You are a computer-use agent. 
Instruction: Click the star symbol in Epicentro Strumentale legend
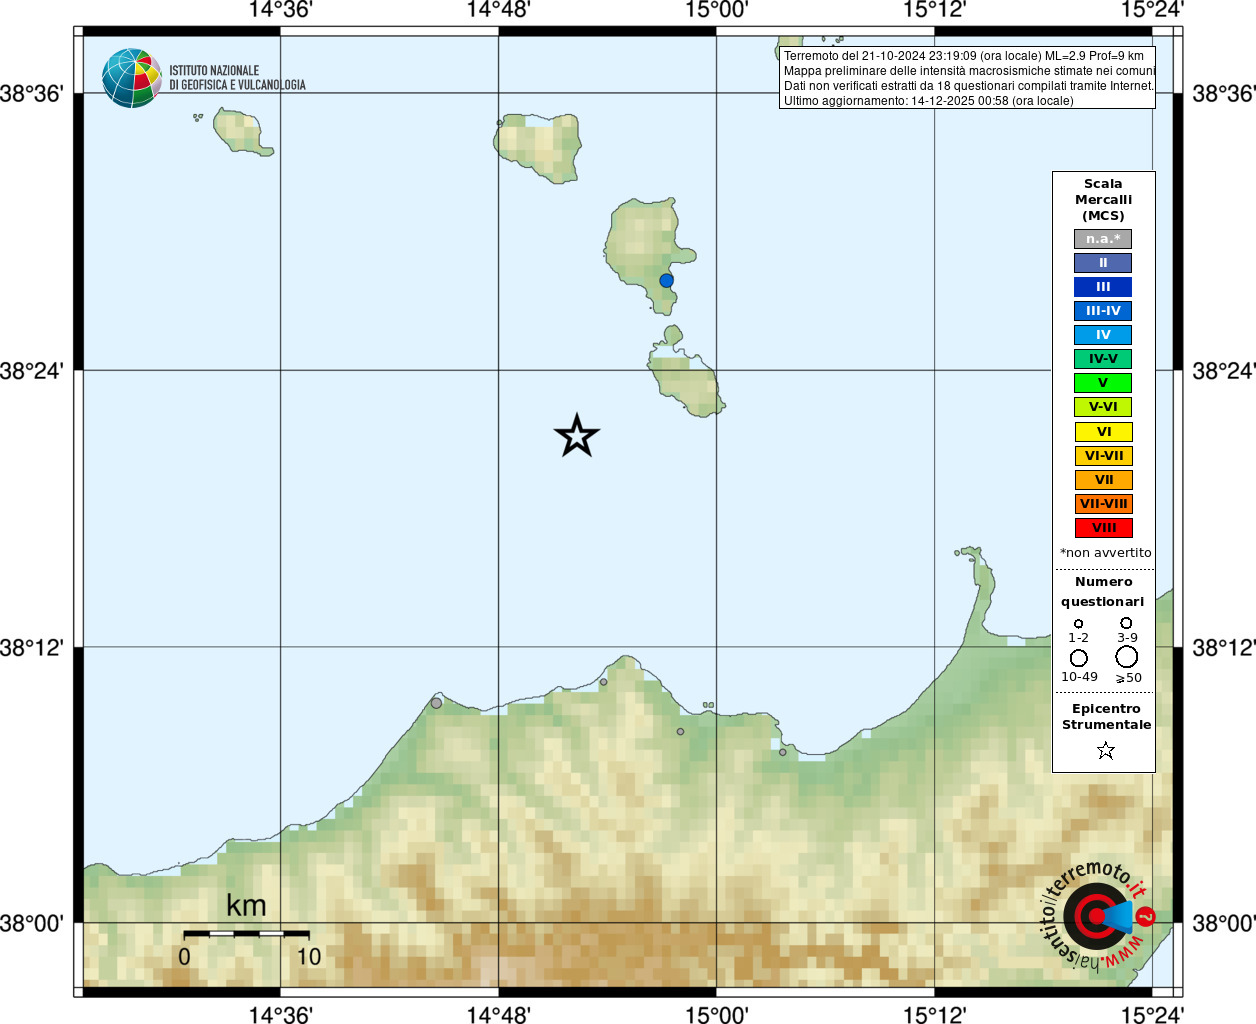1105,750
